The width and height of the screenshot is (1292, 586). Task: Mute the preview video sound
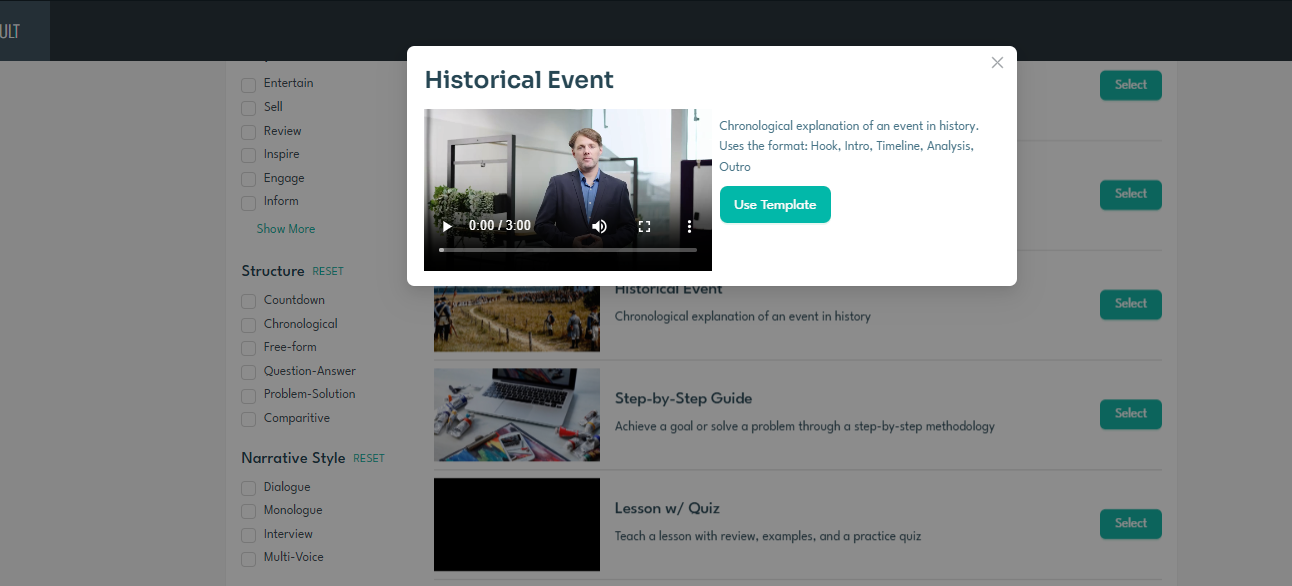coord(599,226)
